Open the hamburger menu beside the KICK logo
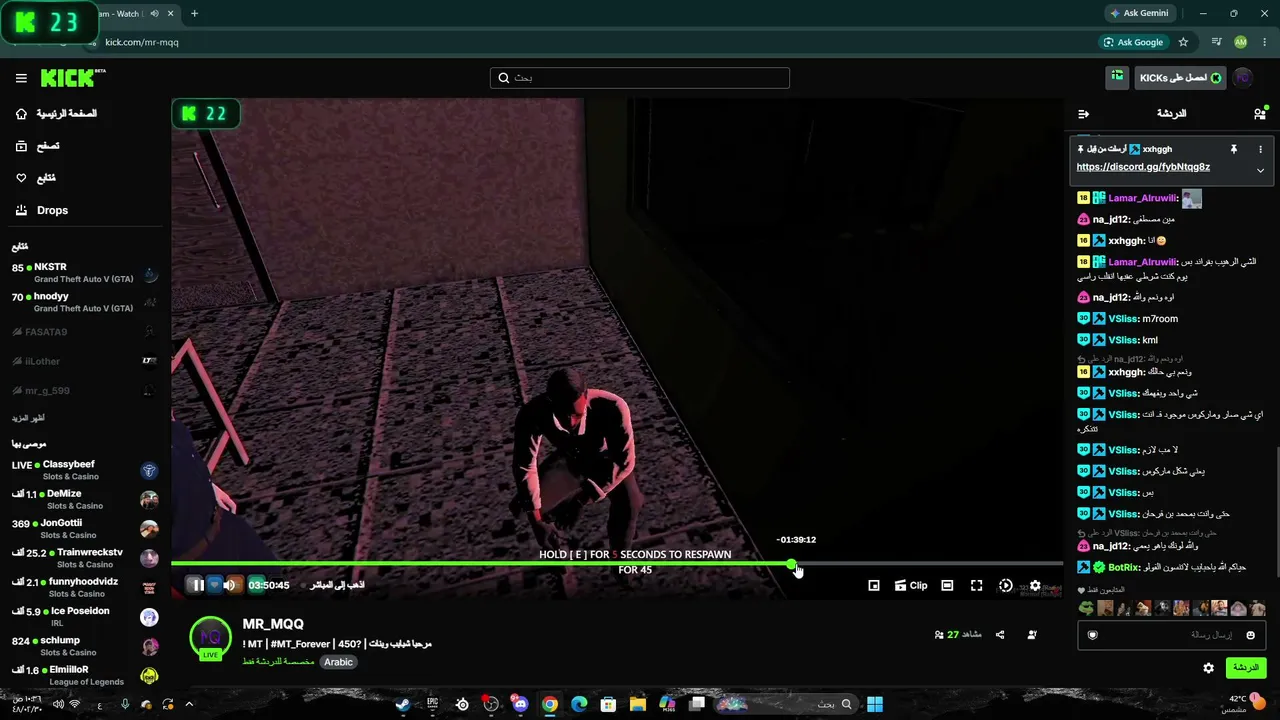This screenshot has width=1280, height=720. (21, 78)
